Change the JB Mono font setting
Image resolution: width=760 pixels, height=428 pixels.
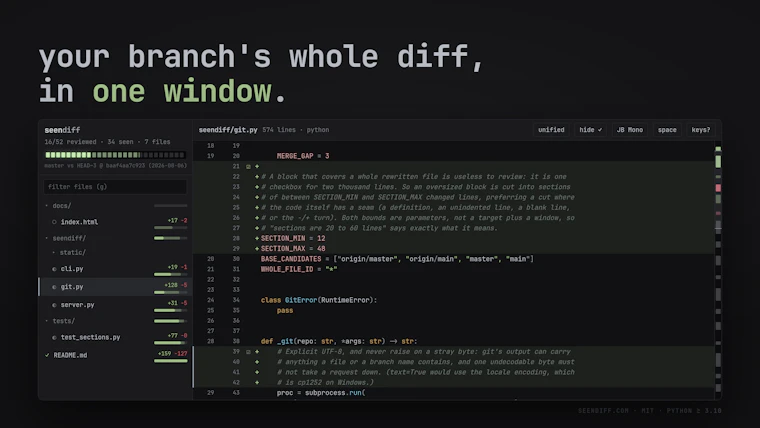pyautogui.click(x=630, y=130)
